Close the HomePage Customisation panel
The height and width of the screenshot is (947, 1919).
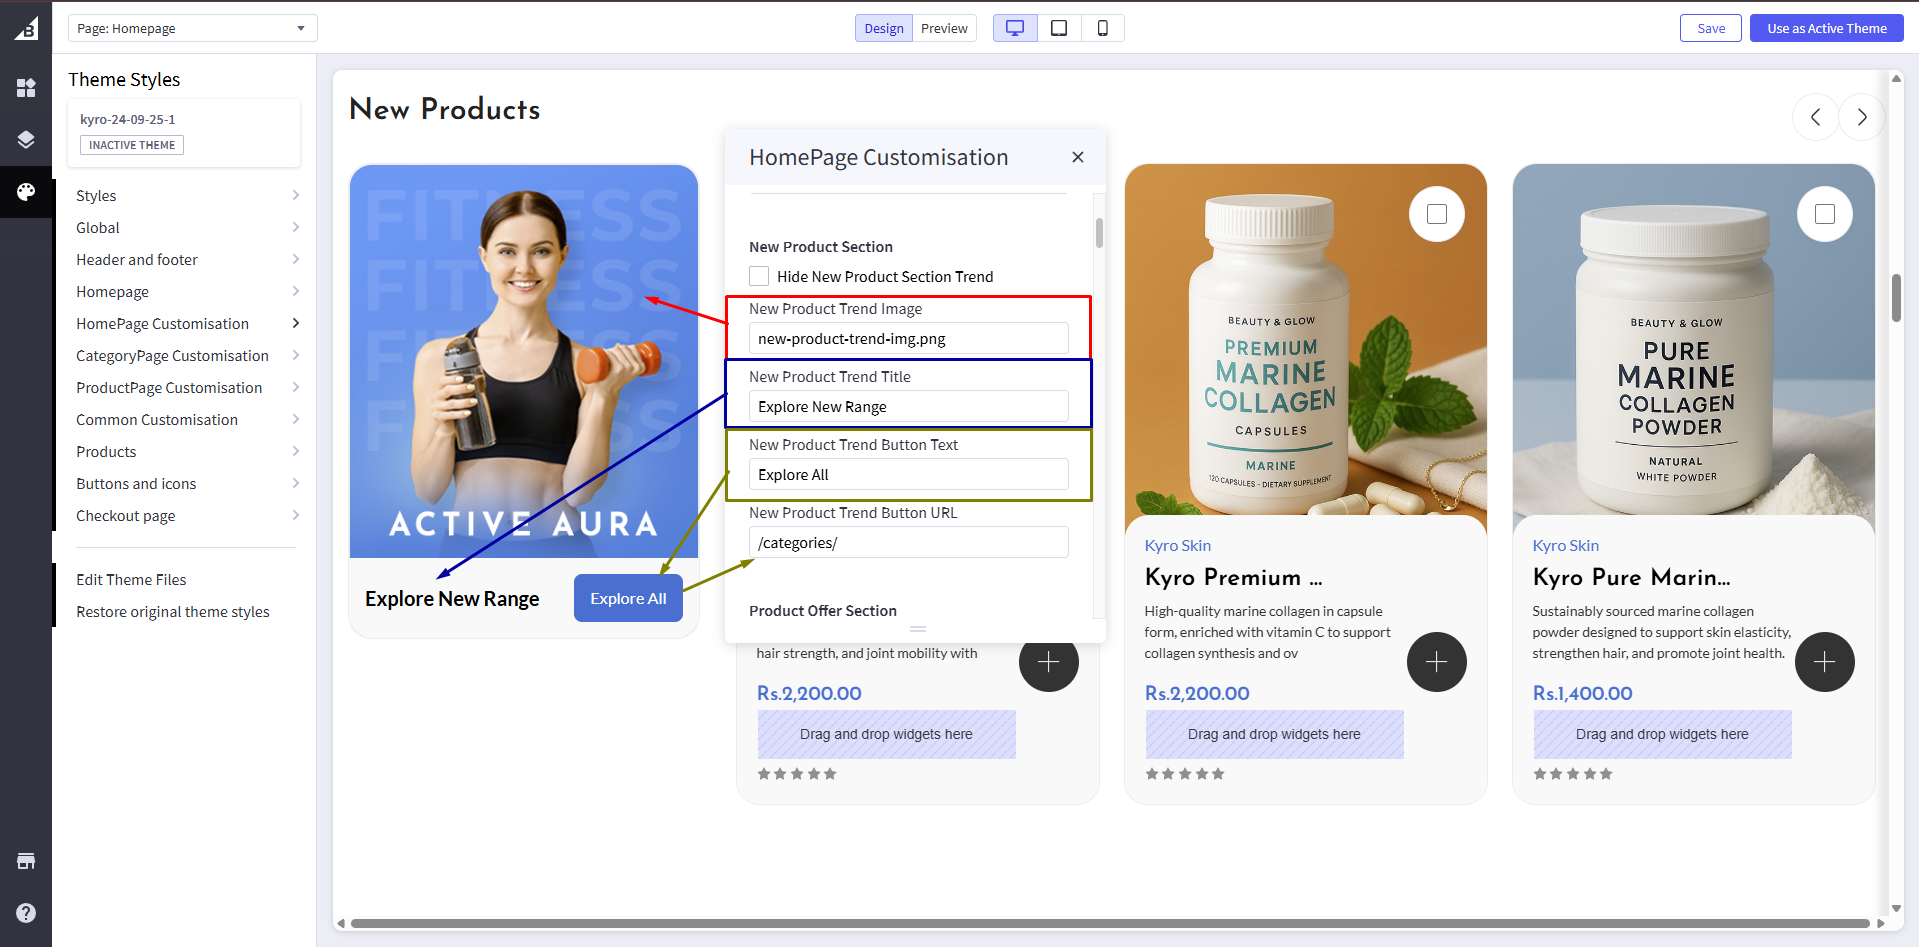click(1077, 157)
